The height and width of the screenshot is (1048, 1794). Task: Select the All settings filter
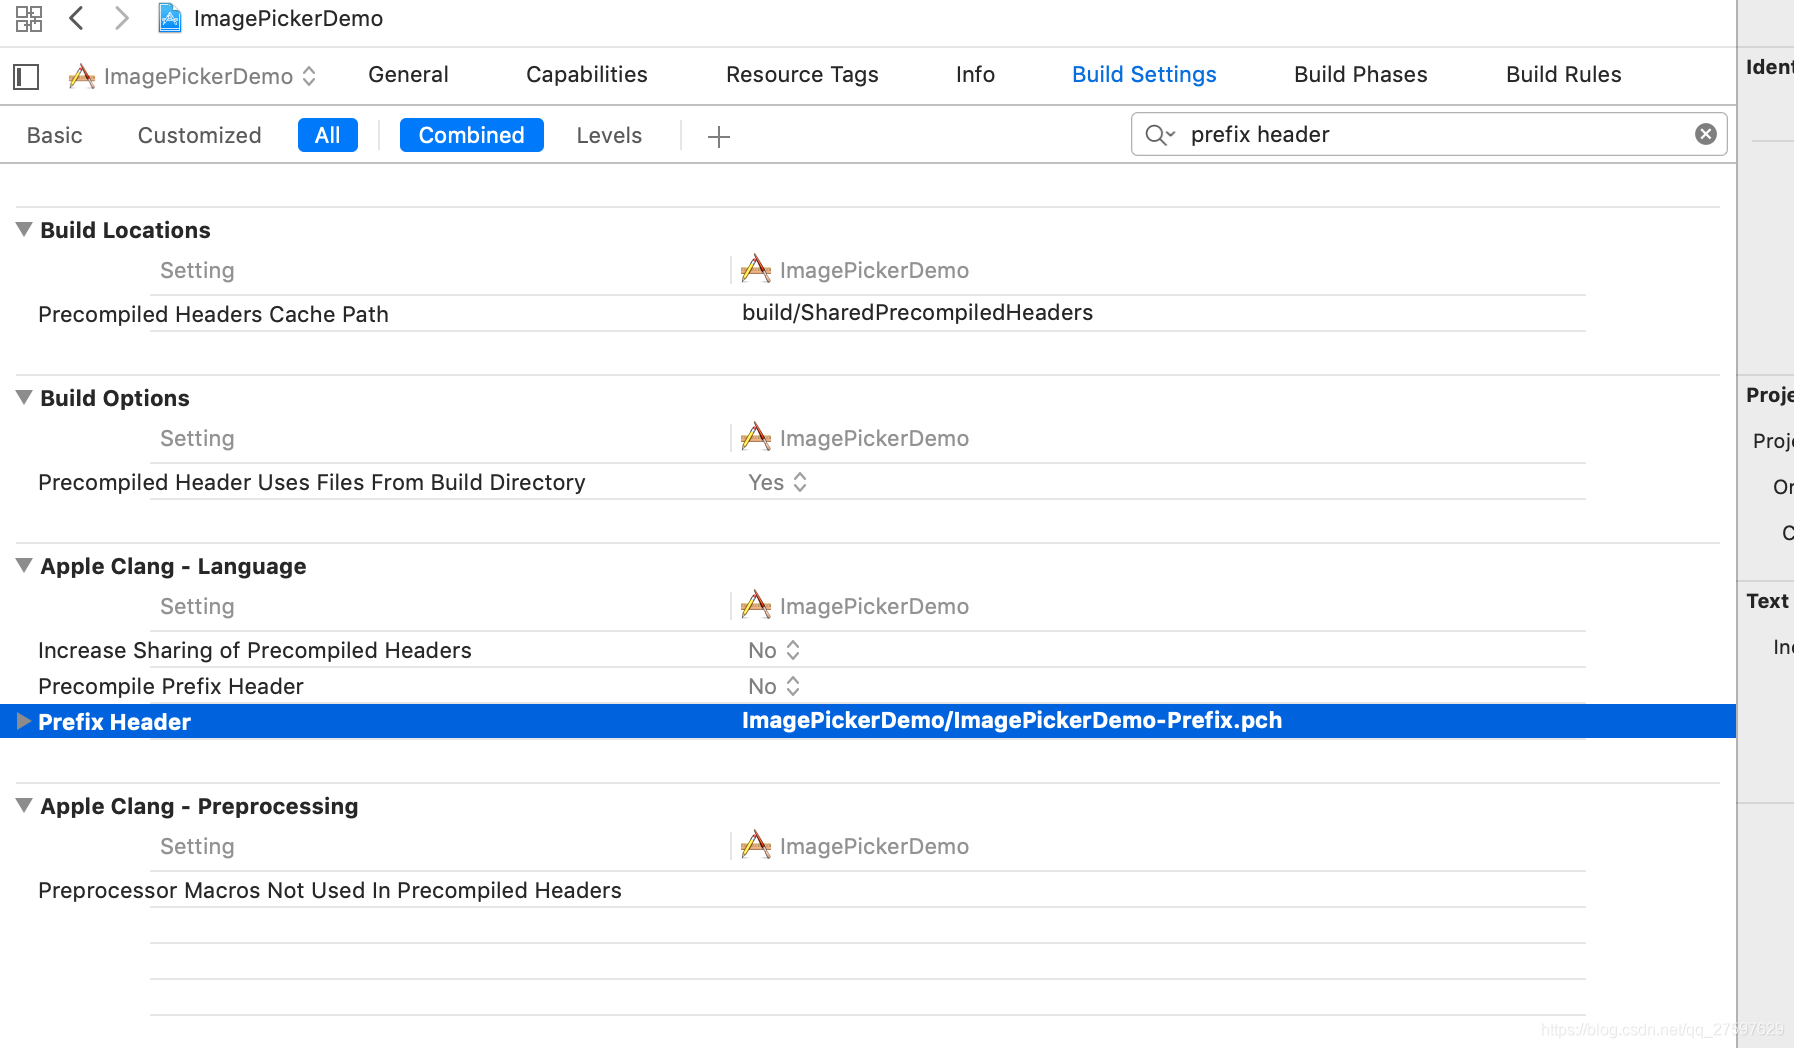click(x=328, y=135)
